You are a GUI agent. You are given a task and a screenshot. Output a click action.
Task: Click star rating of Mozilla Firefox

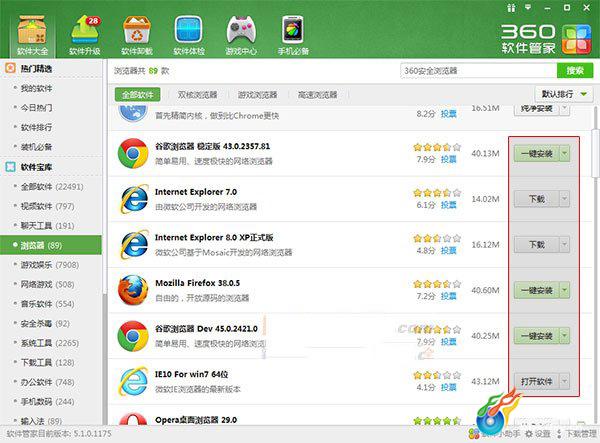[437, 284]
